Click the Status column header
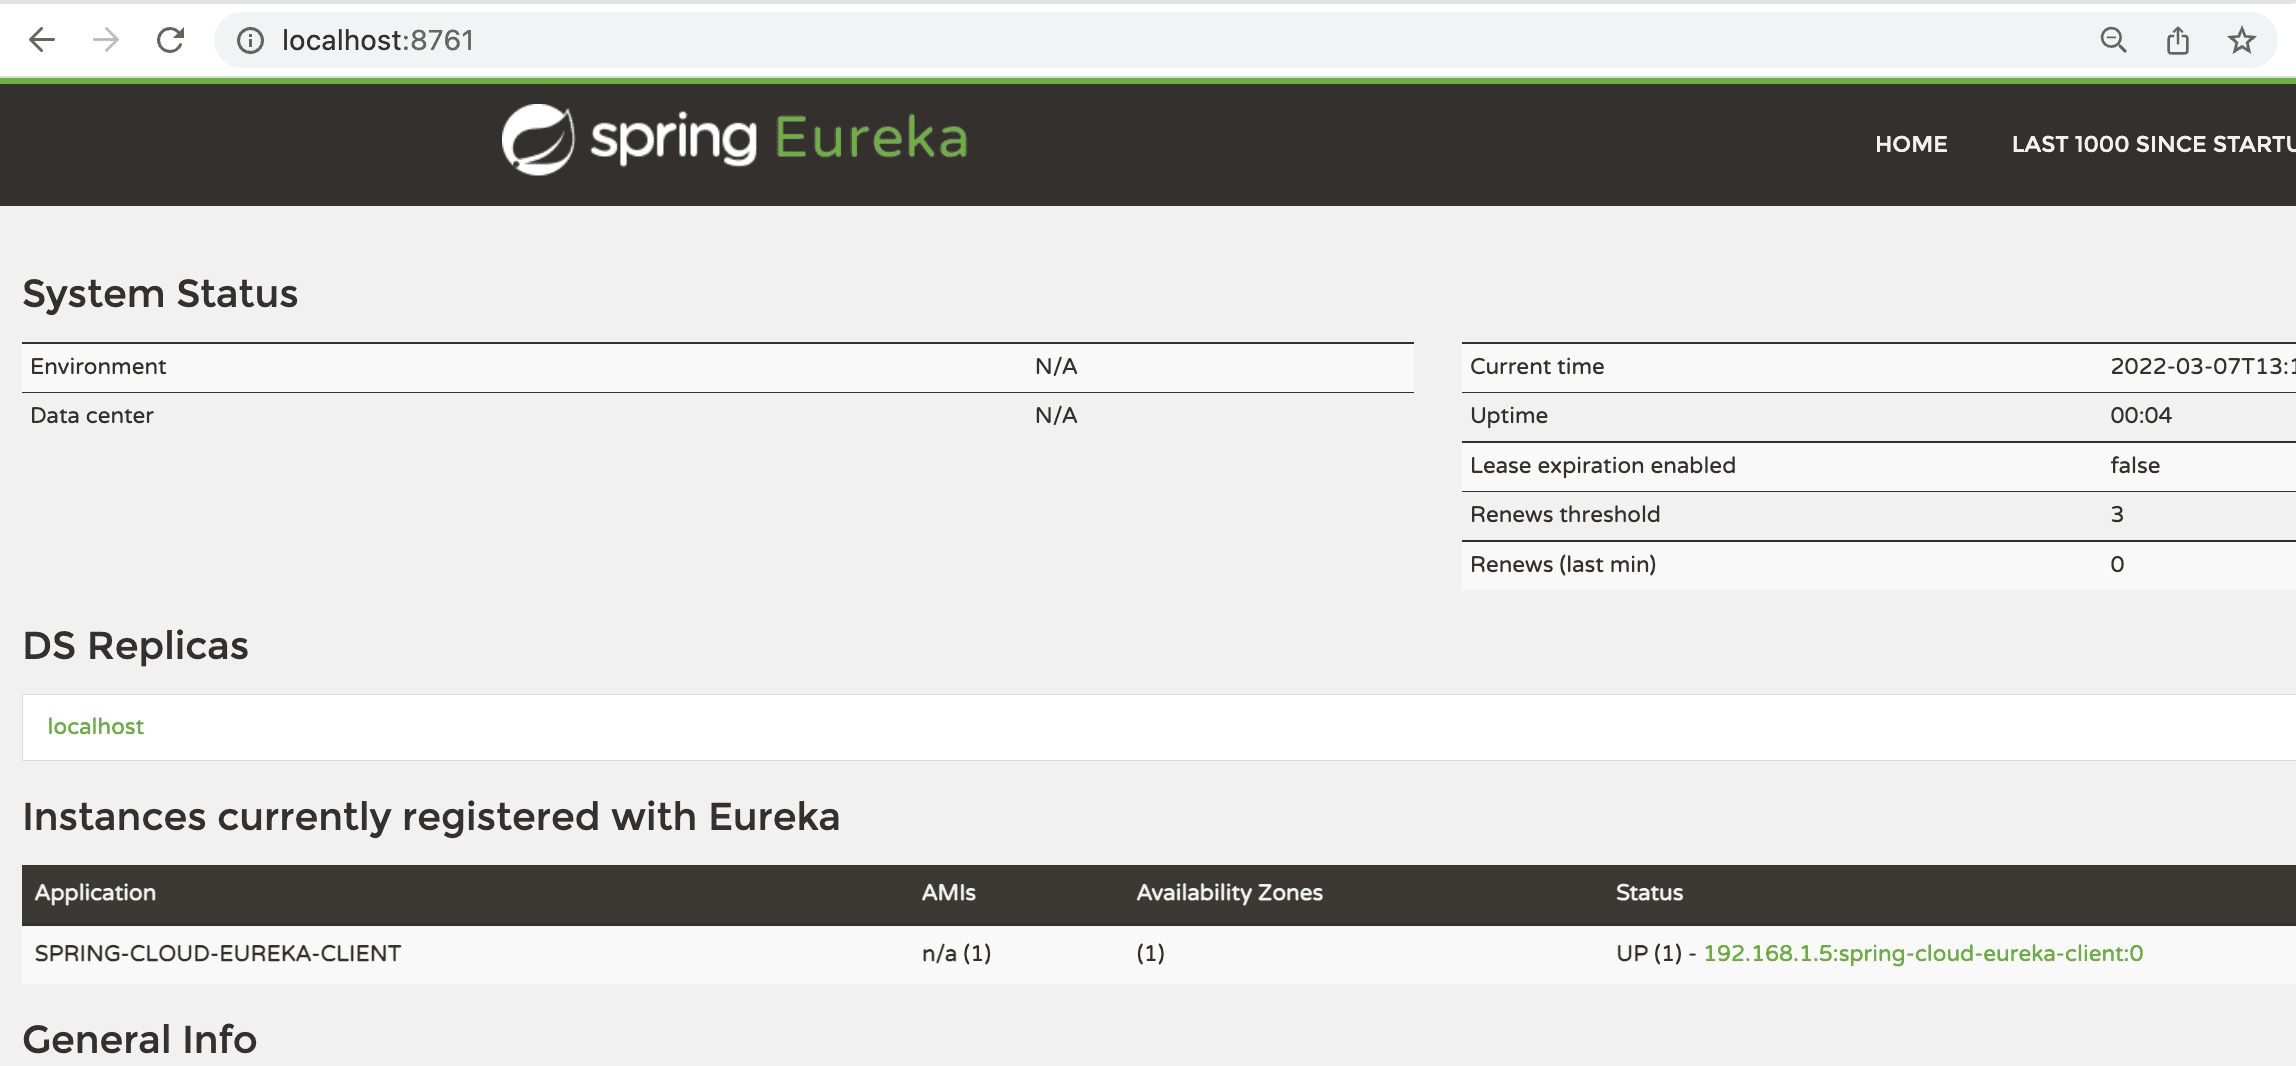Image resolution: width=2296 pixels, height=1066 pixels. [x=1649, y=893]
